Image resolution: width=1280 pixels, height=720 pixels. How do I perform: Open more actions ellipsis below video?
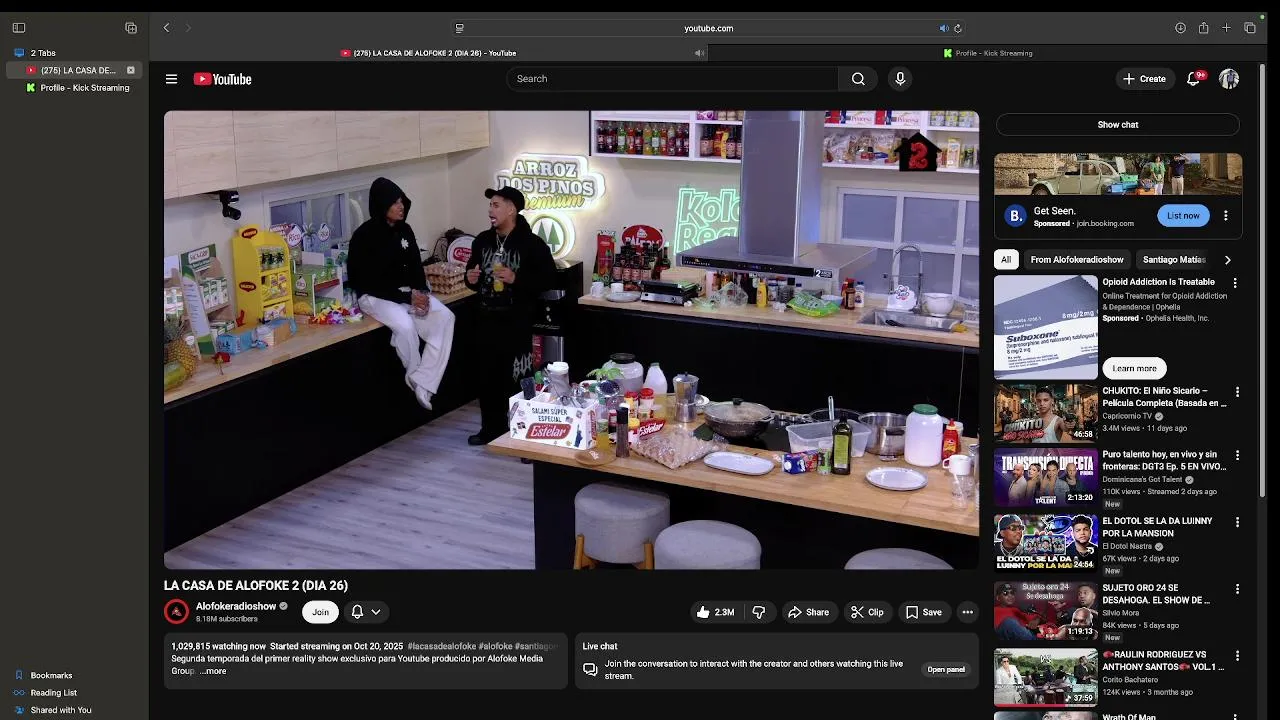967,612
